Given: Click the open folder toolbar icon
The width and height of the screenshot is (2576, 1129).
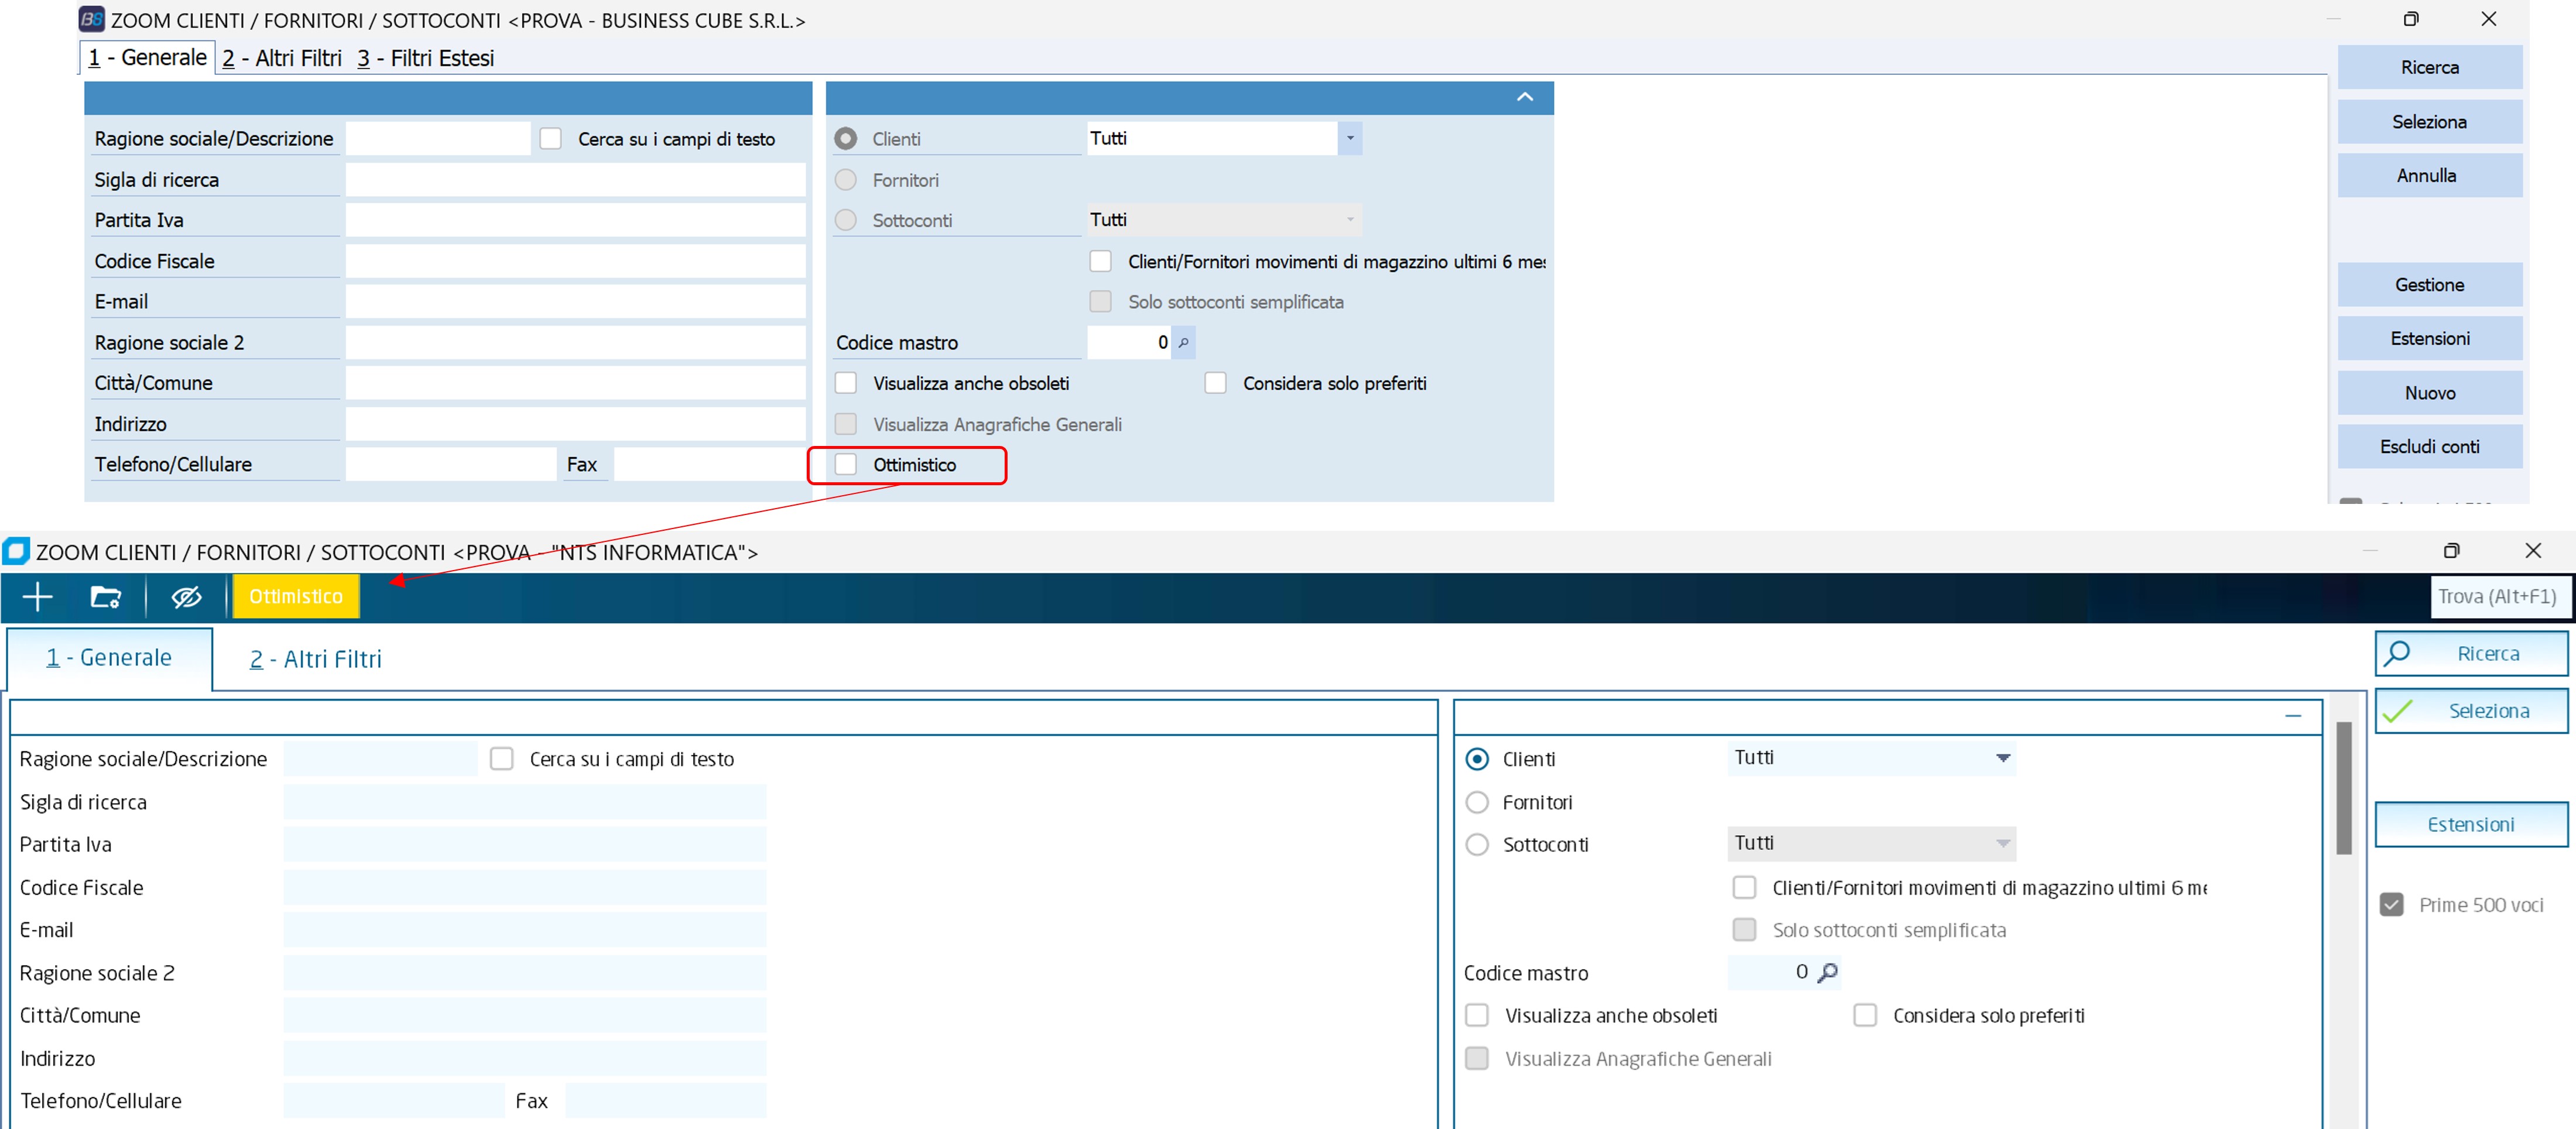Looking at the screenshot, I should click(105, 597).
